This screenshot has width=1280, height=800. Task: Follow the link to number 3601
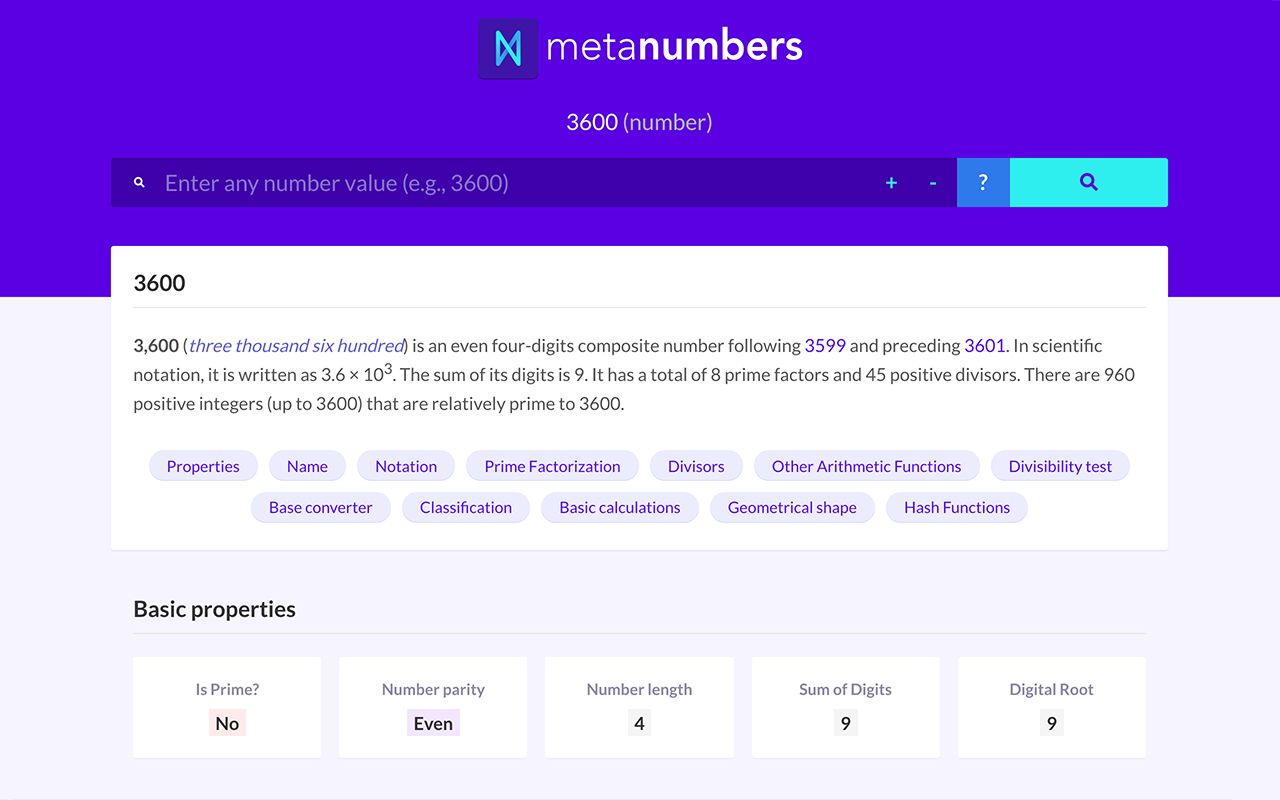[984, 345]
